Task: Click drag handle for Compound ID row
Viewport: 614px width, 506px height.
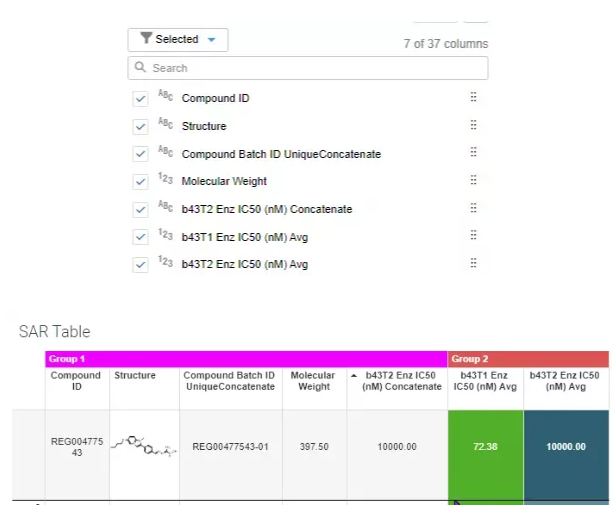Action: point(473,98)
